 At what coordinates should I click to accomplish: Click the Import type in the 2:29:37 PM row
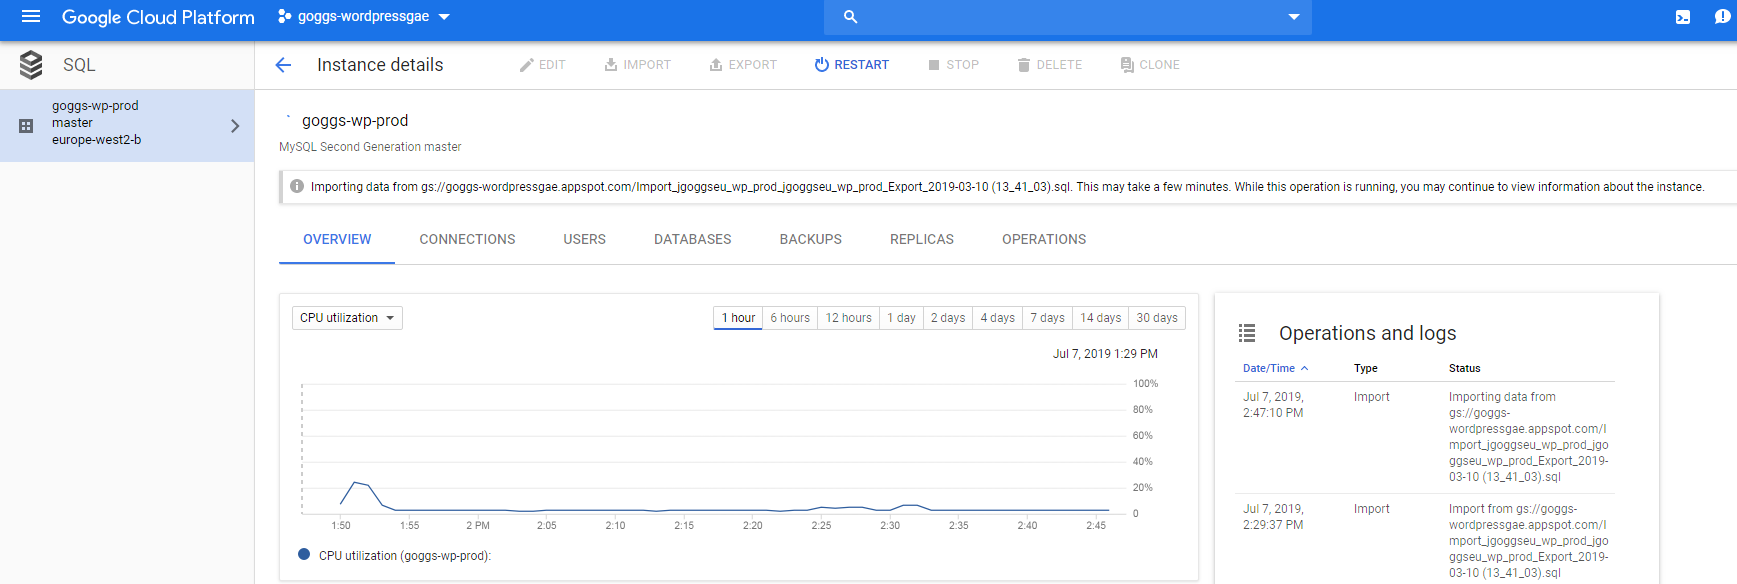coord(1372,509)
